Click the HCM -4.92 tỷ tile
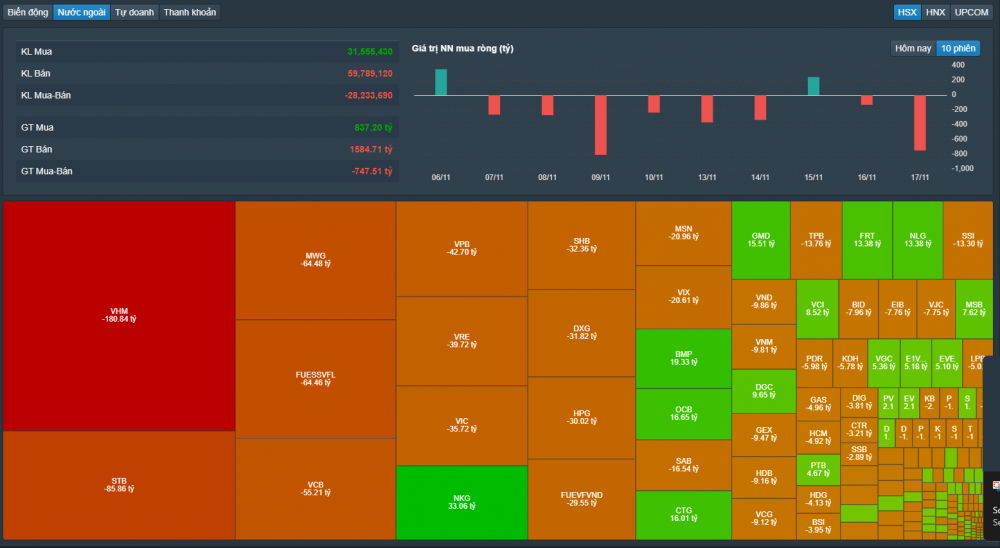 [x=818, y=437]
